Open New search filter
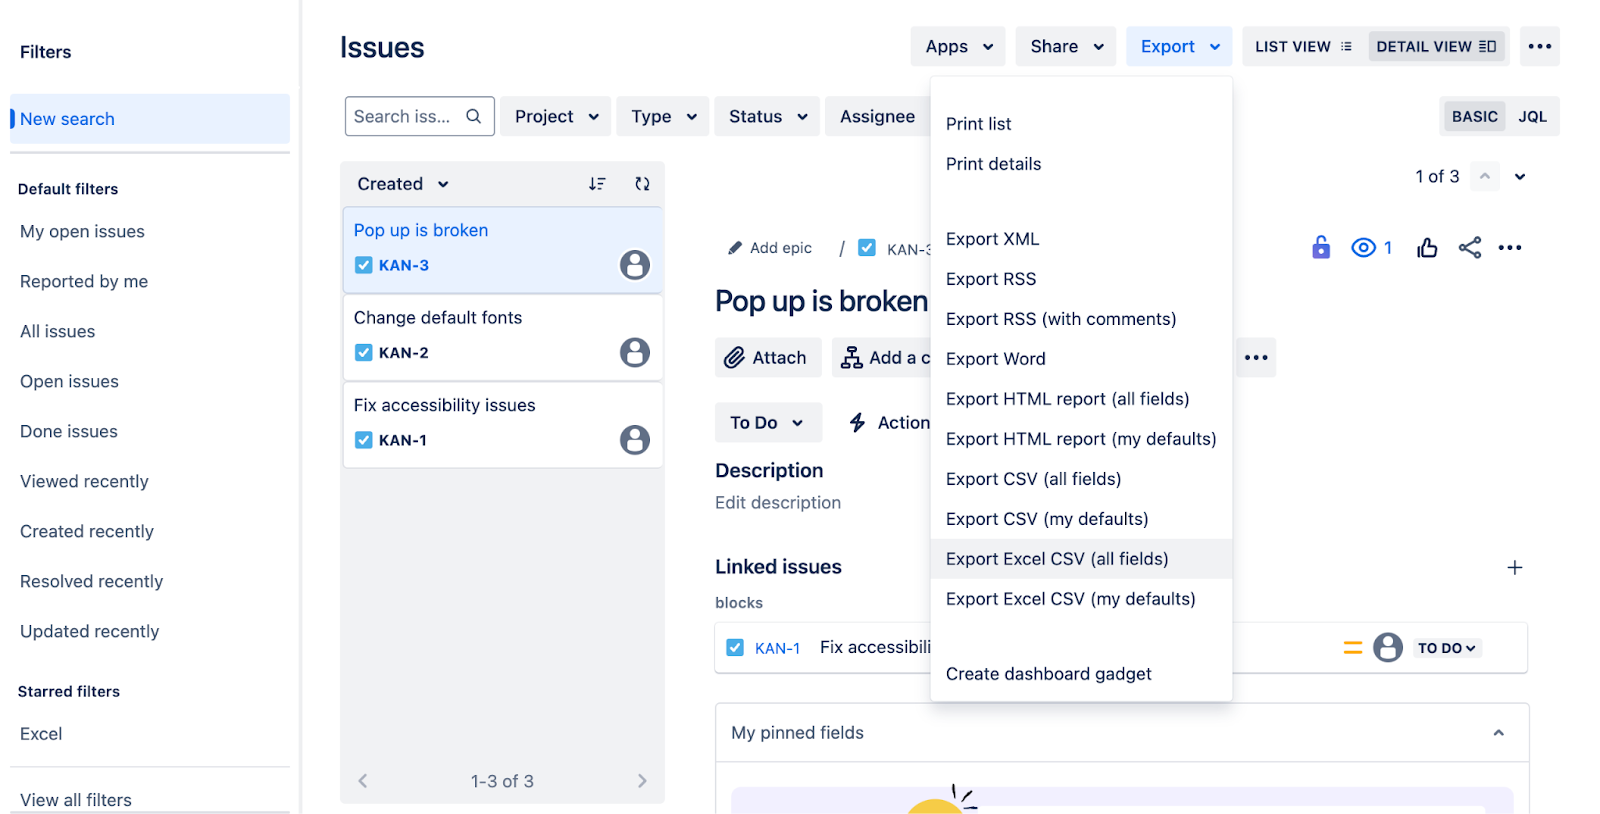 tap(150, 119)
